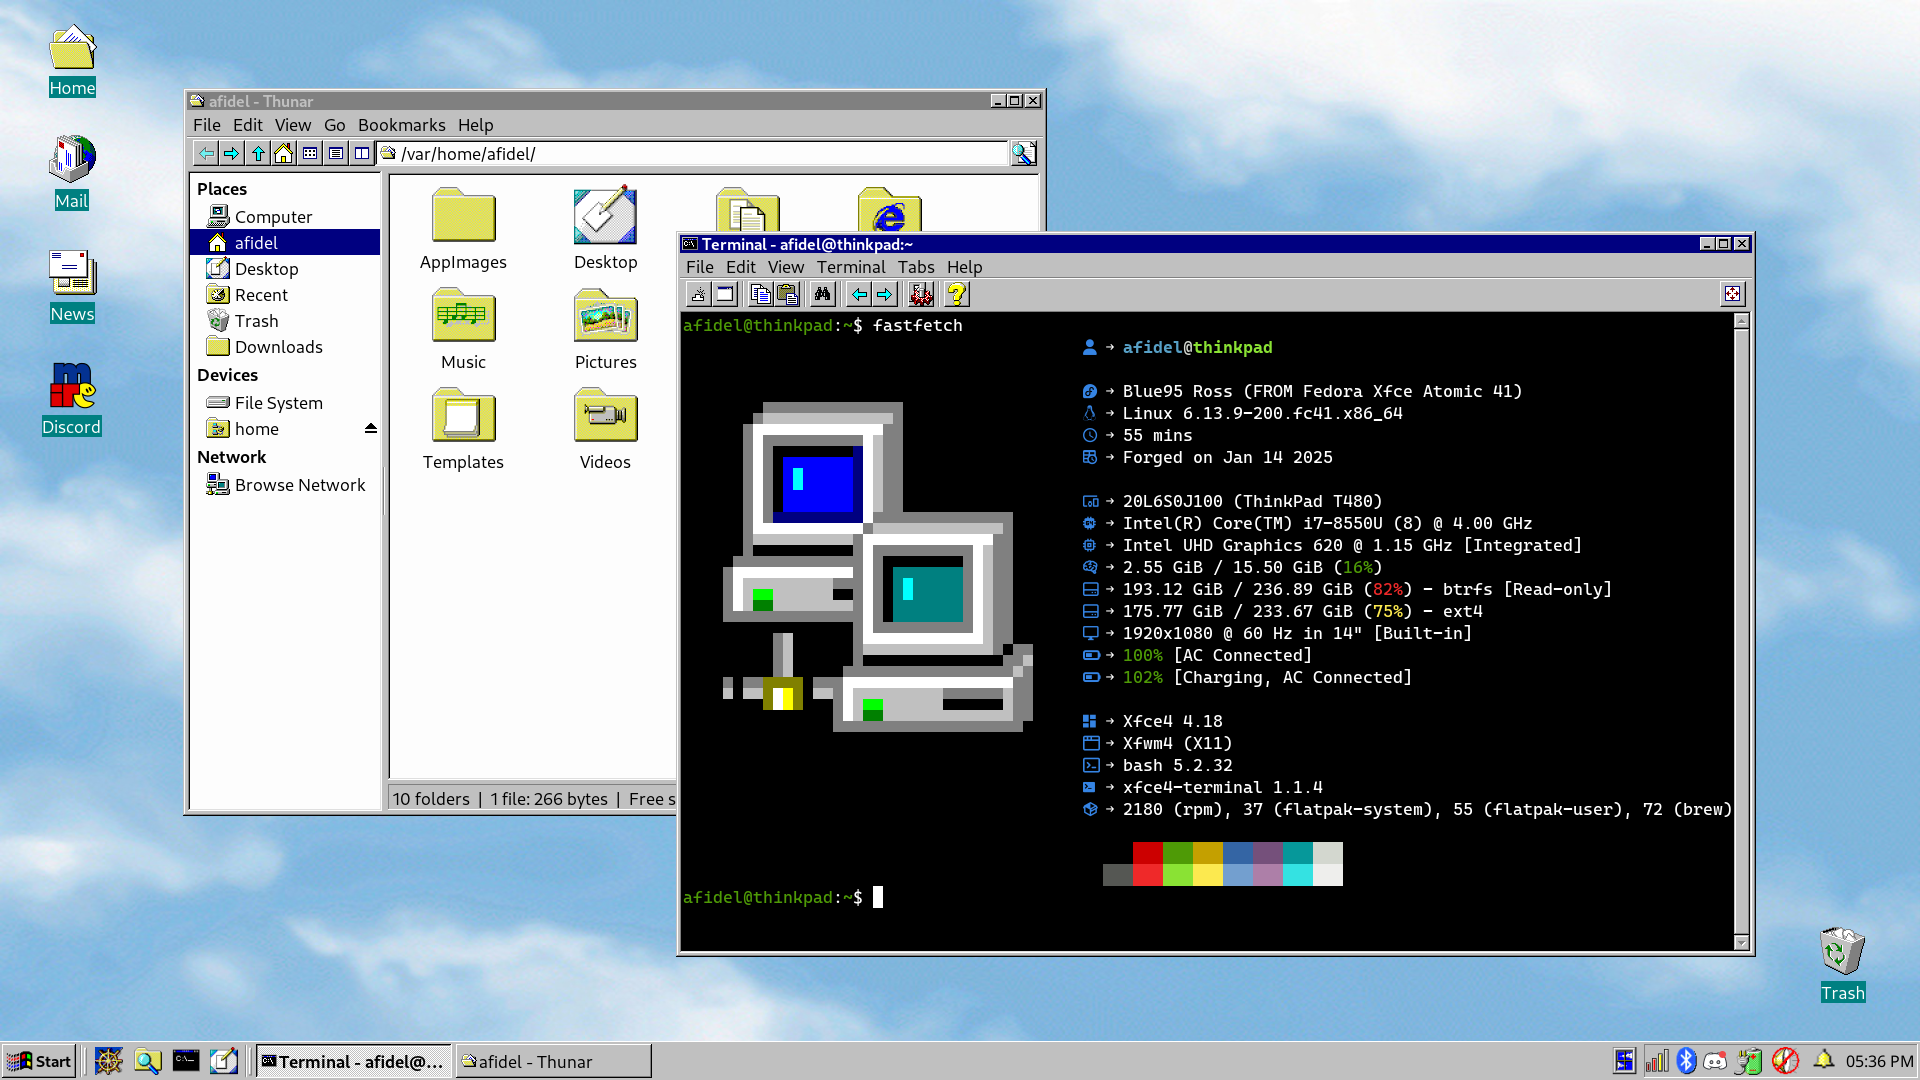Select the Pictures folder

(605, 329)
